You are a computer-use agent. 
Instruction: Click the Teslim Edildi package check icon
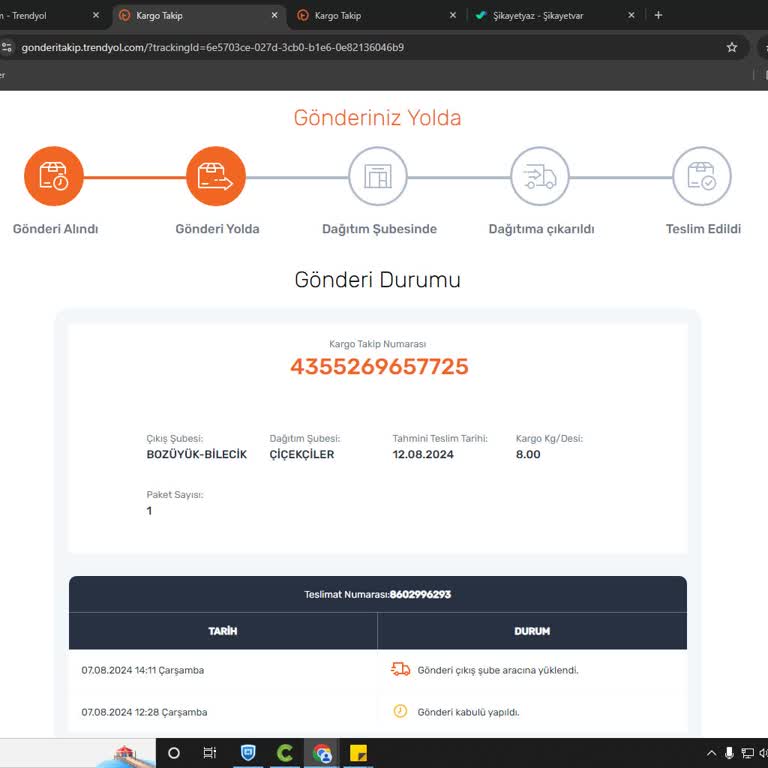coord(702,176)
